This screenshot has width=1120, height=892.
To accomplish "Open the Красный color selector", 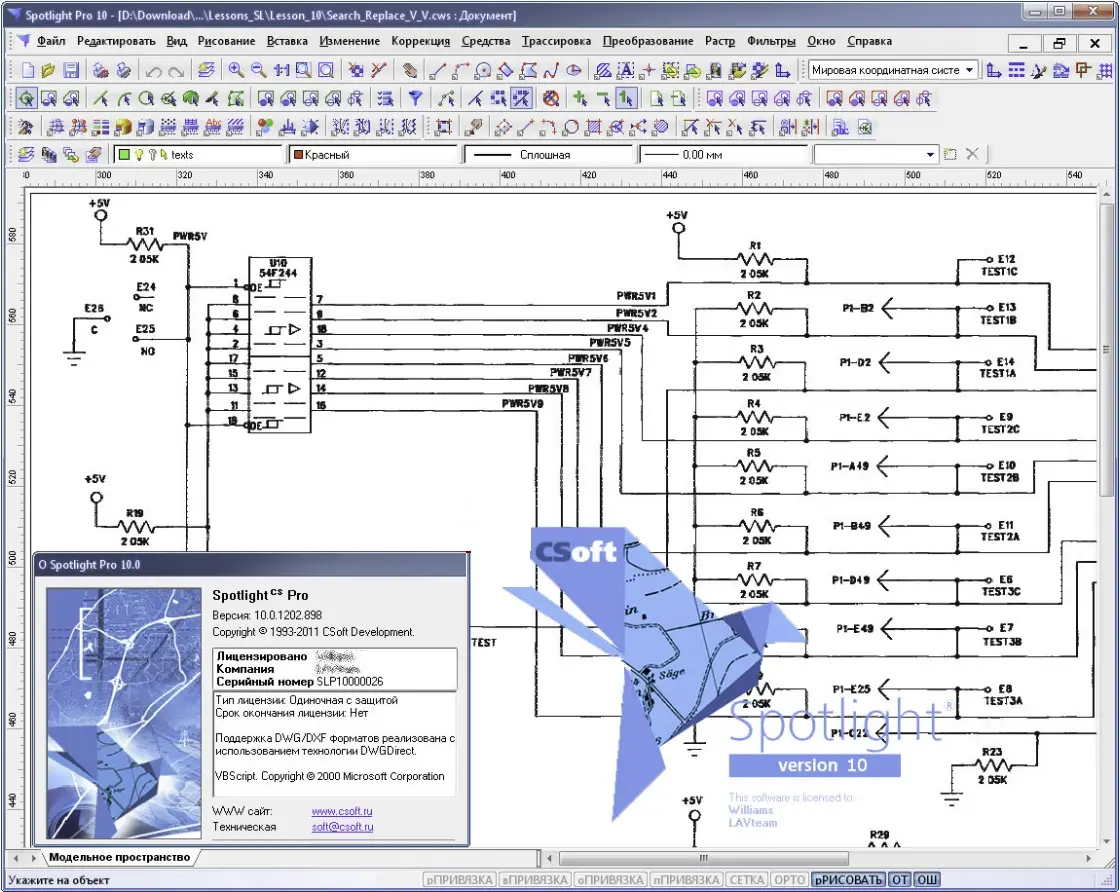I will point(373,154).
